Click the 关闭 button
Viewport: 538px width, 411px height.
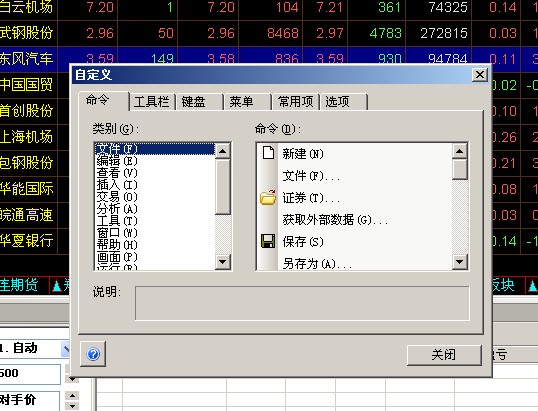click(444, 355)
